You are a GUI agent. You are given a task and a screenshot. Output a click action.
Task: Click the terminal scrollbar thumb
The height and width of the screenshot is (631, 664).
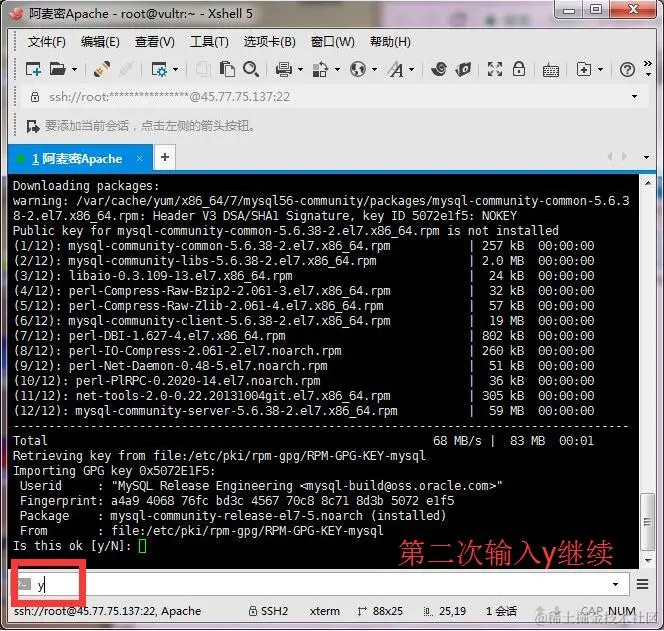(x=647, y=522)
